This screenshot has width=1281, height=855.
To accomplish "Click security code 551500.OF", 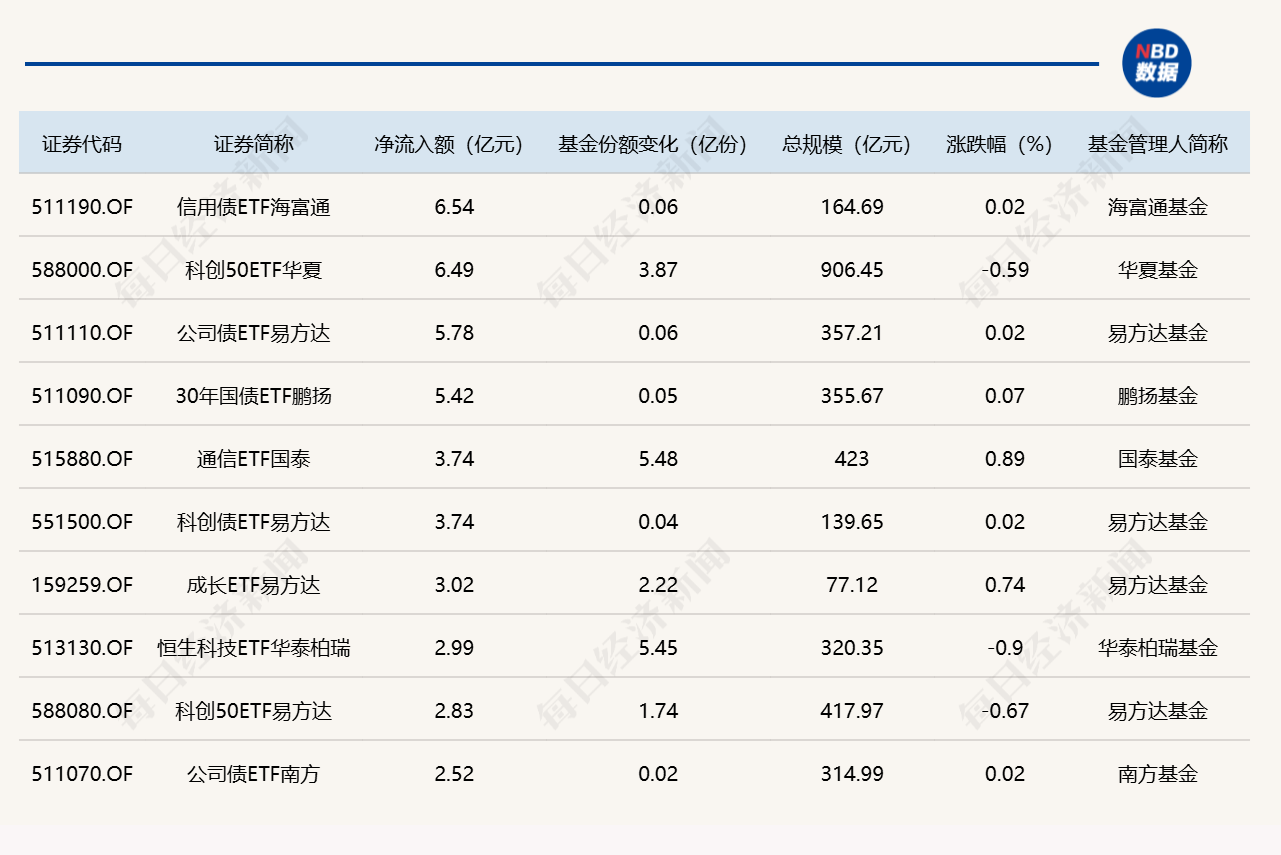I will click(x=82, y=522).
